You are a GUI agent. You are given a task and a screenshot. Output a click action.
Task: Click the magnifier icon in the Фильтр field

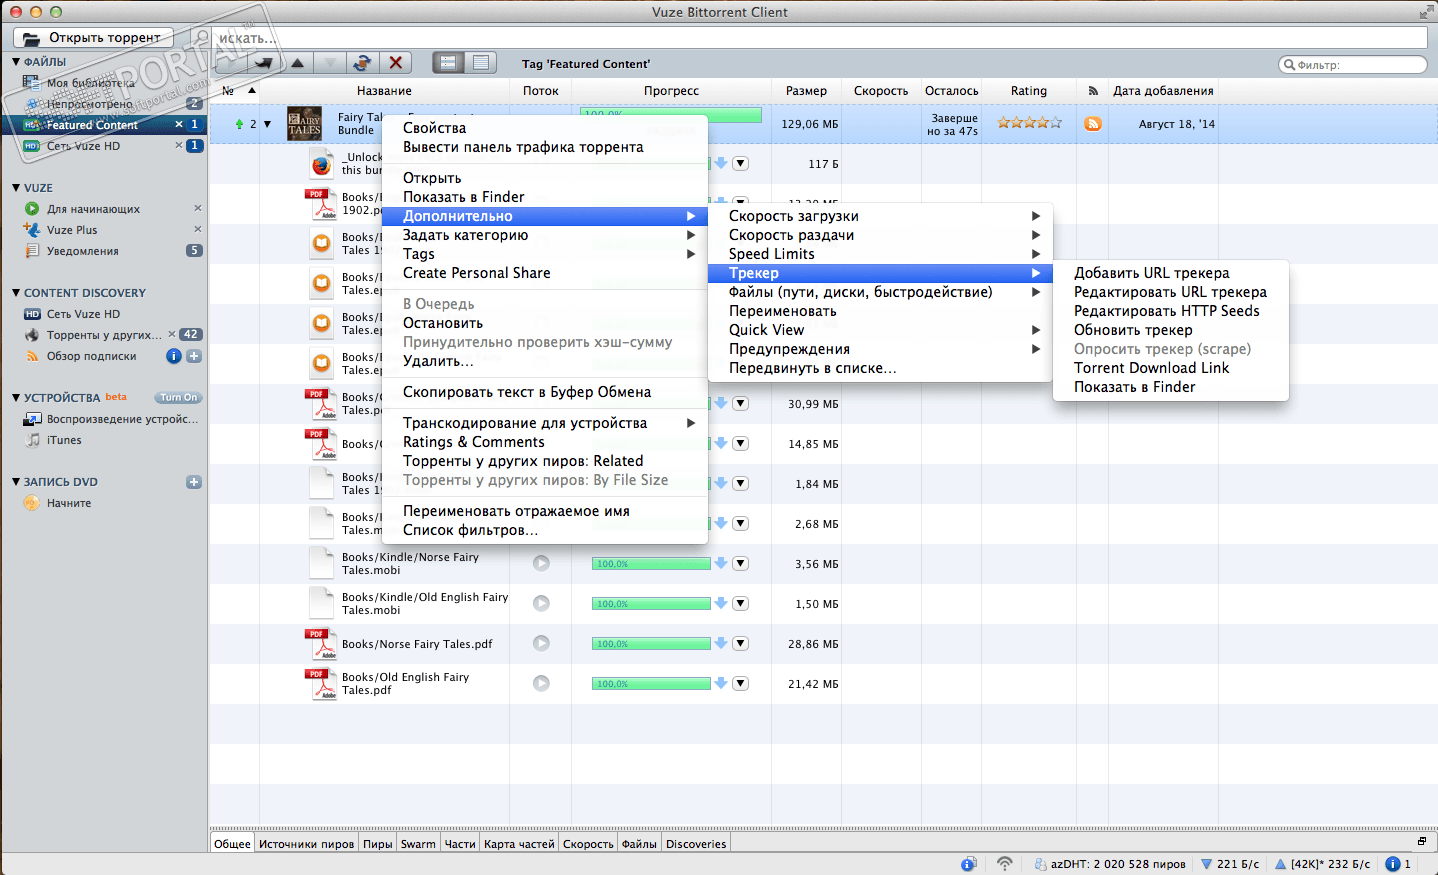[1290, 65]
